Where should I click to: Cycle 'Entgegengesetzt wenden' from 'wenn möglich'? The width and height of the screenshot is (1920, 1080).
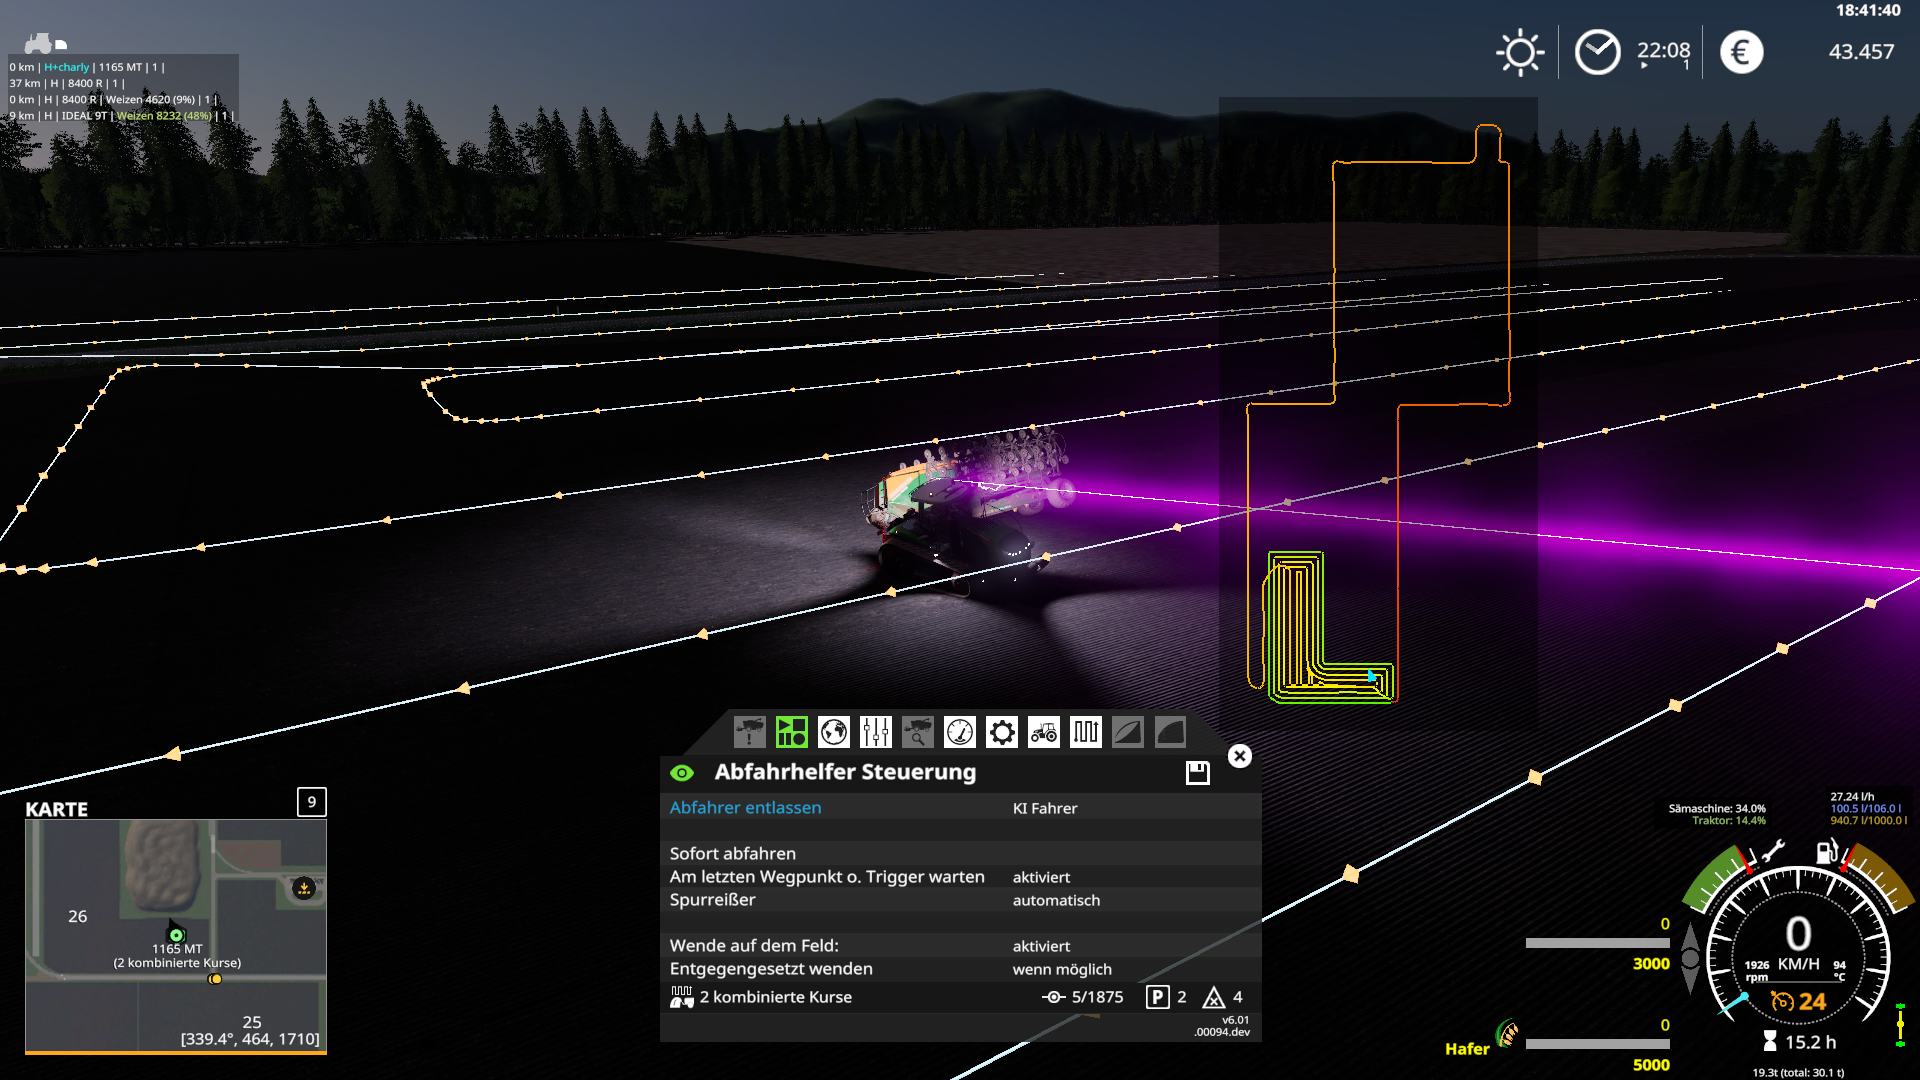(x=1061, y=968)
